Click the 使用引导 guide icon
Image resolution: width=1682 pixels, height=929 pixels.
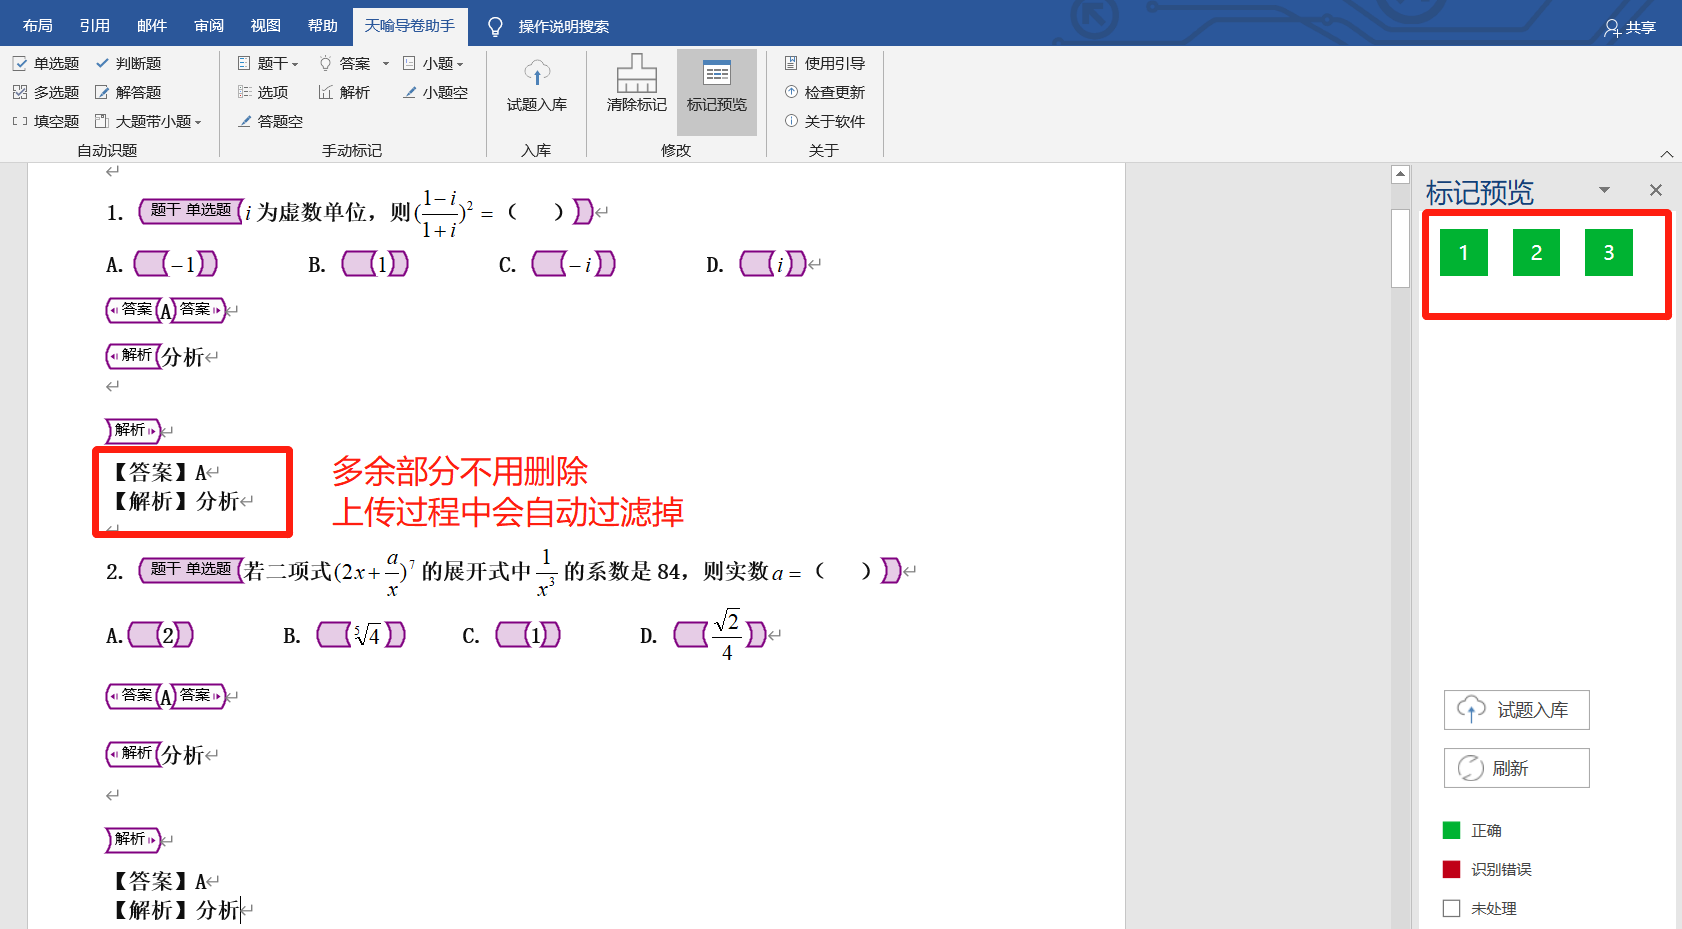click(x=791, y=64)
